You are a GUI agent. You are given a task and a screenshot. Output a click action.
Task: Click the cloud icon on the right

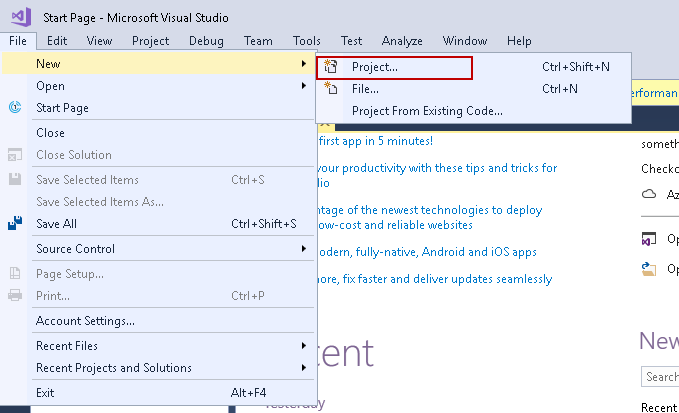point(649,194)
